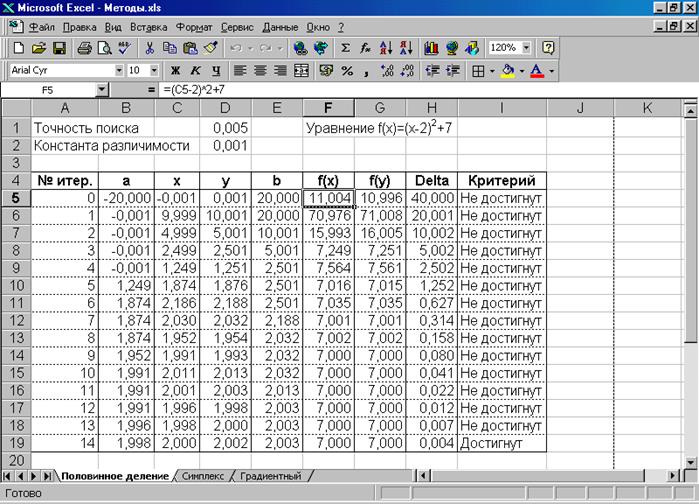Open the Drawing toolbar icon
Image resolution: width=699 pixels, height=504 pixels.
(472, 48)
